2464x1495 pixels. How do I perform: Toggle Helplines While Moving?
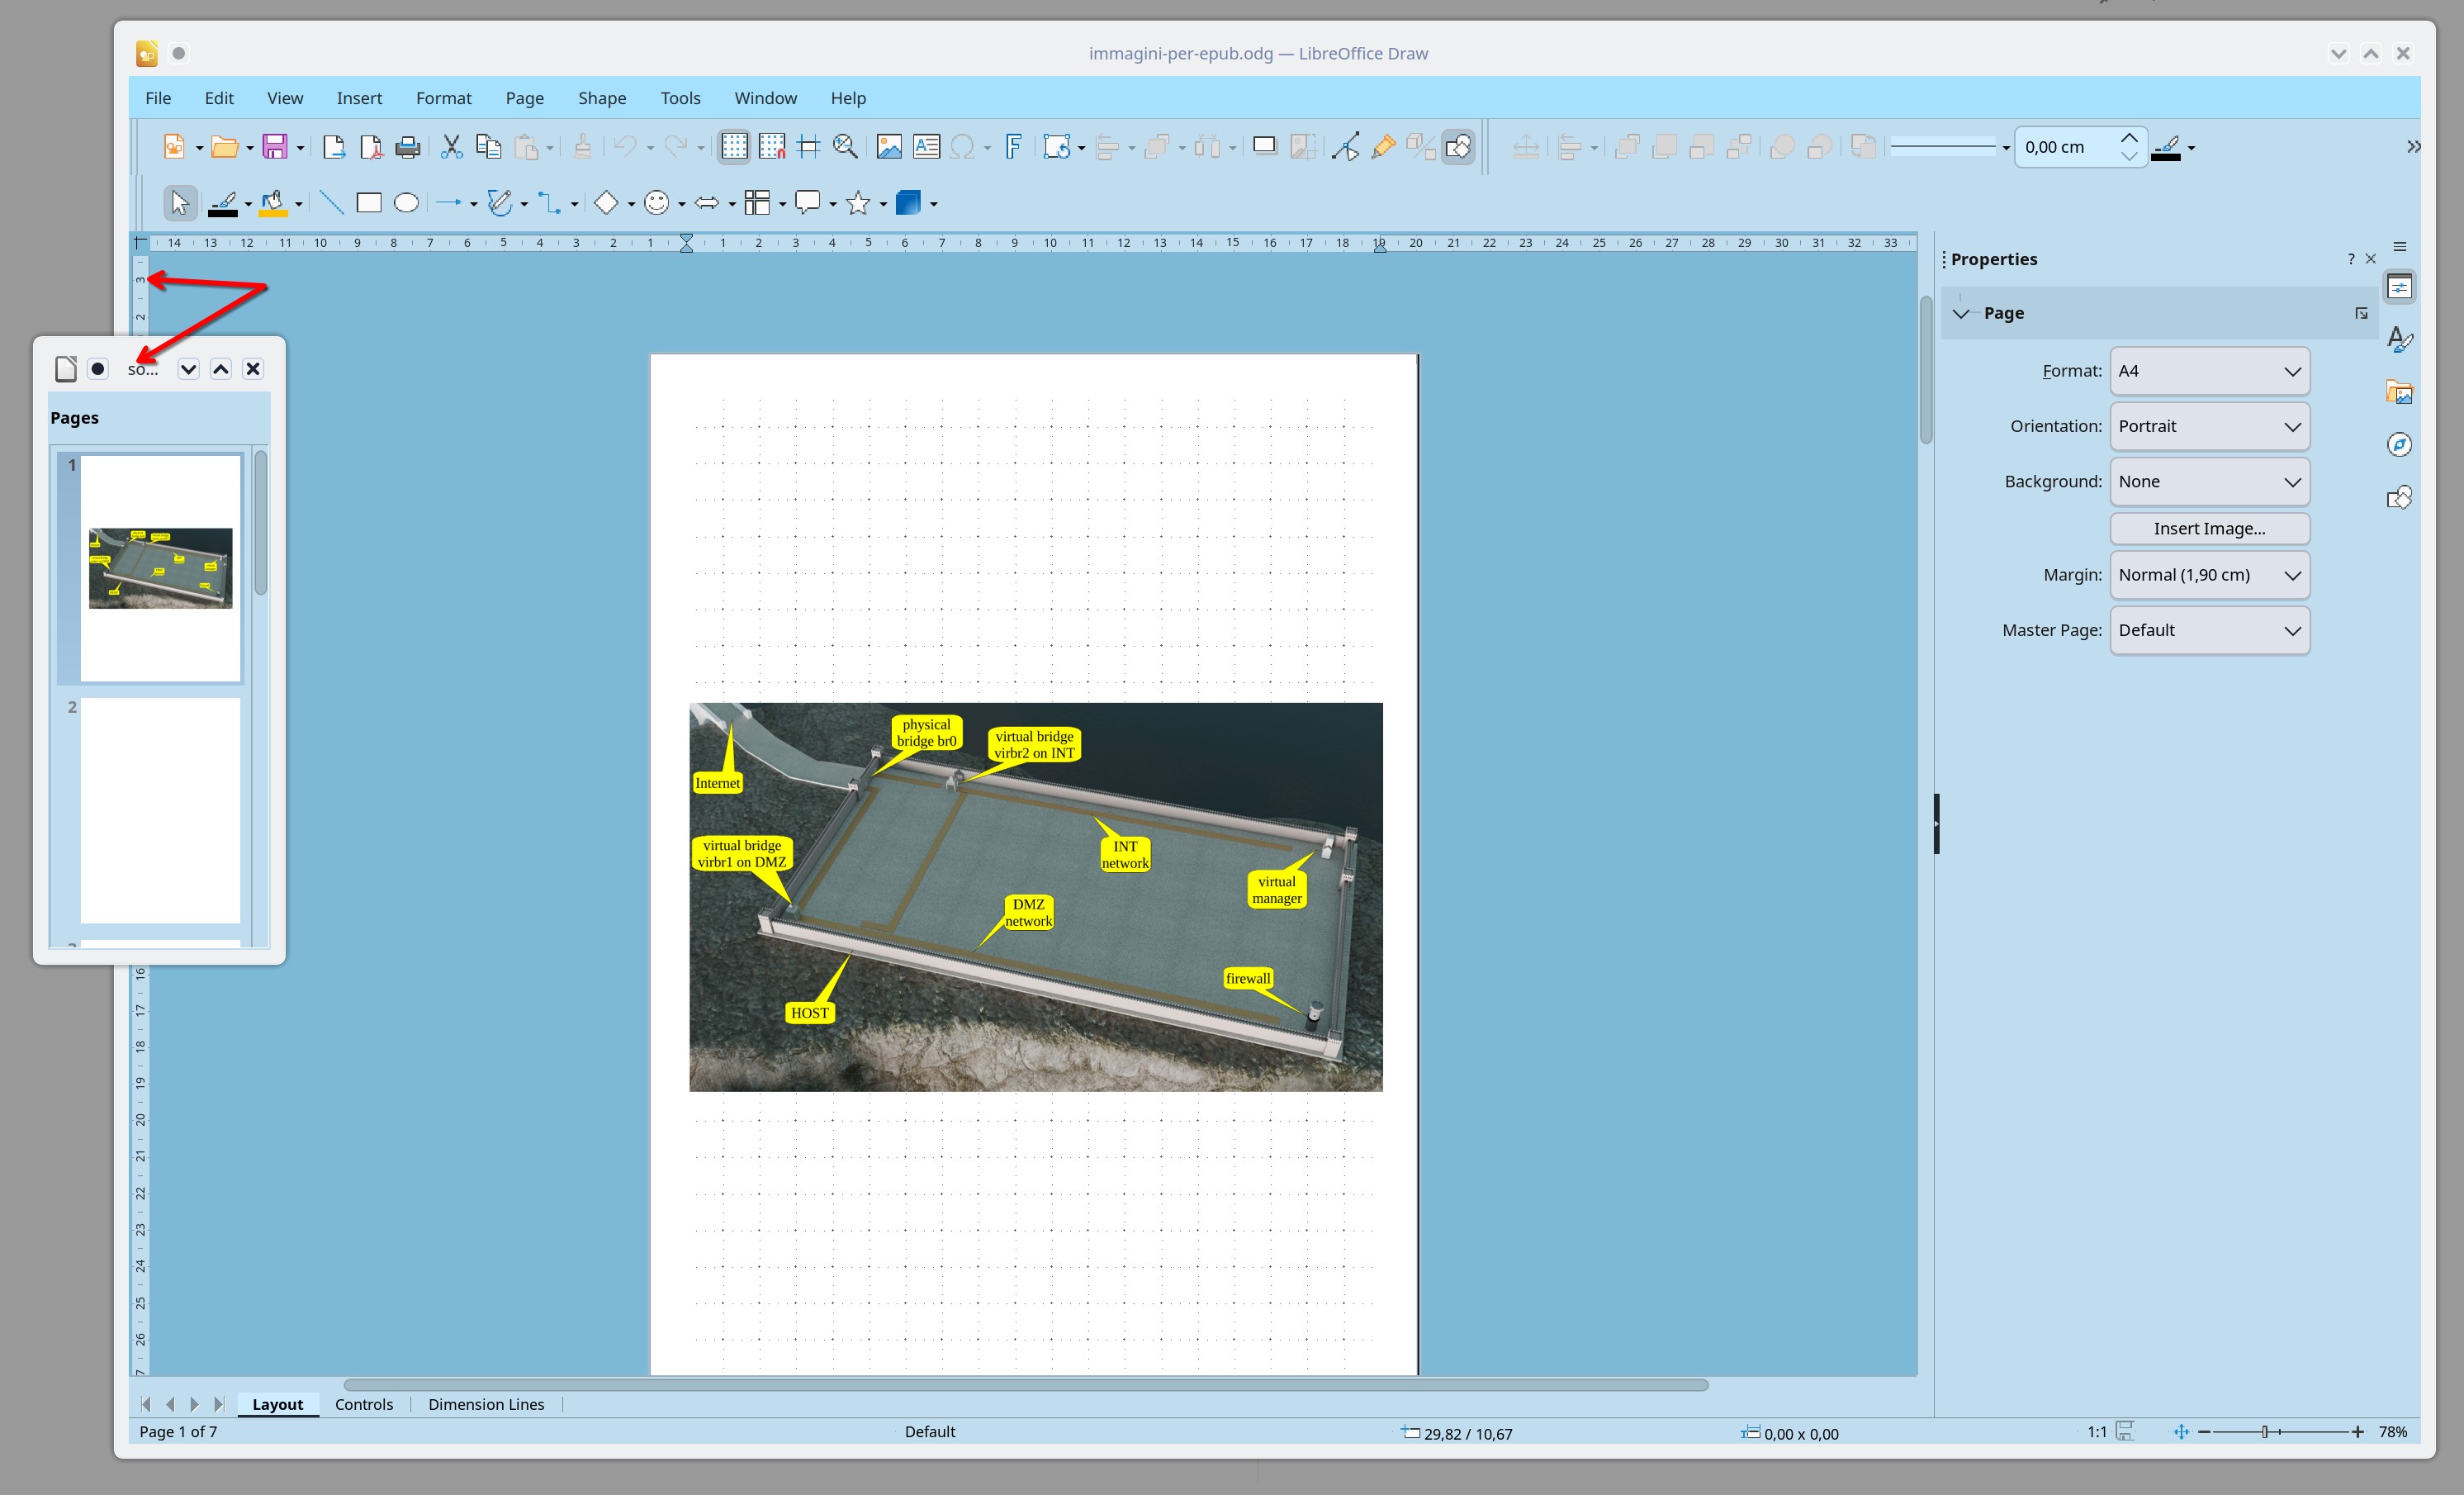click(x=808, y=147)
